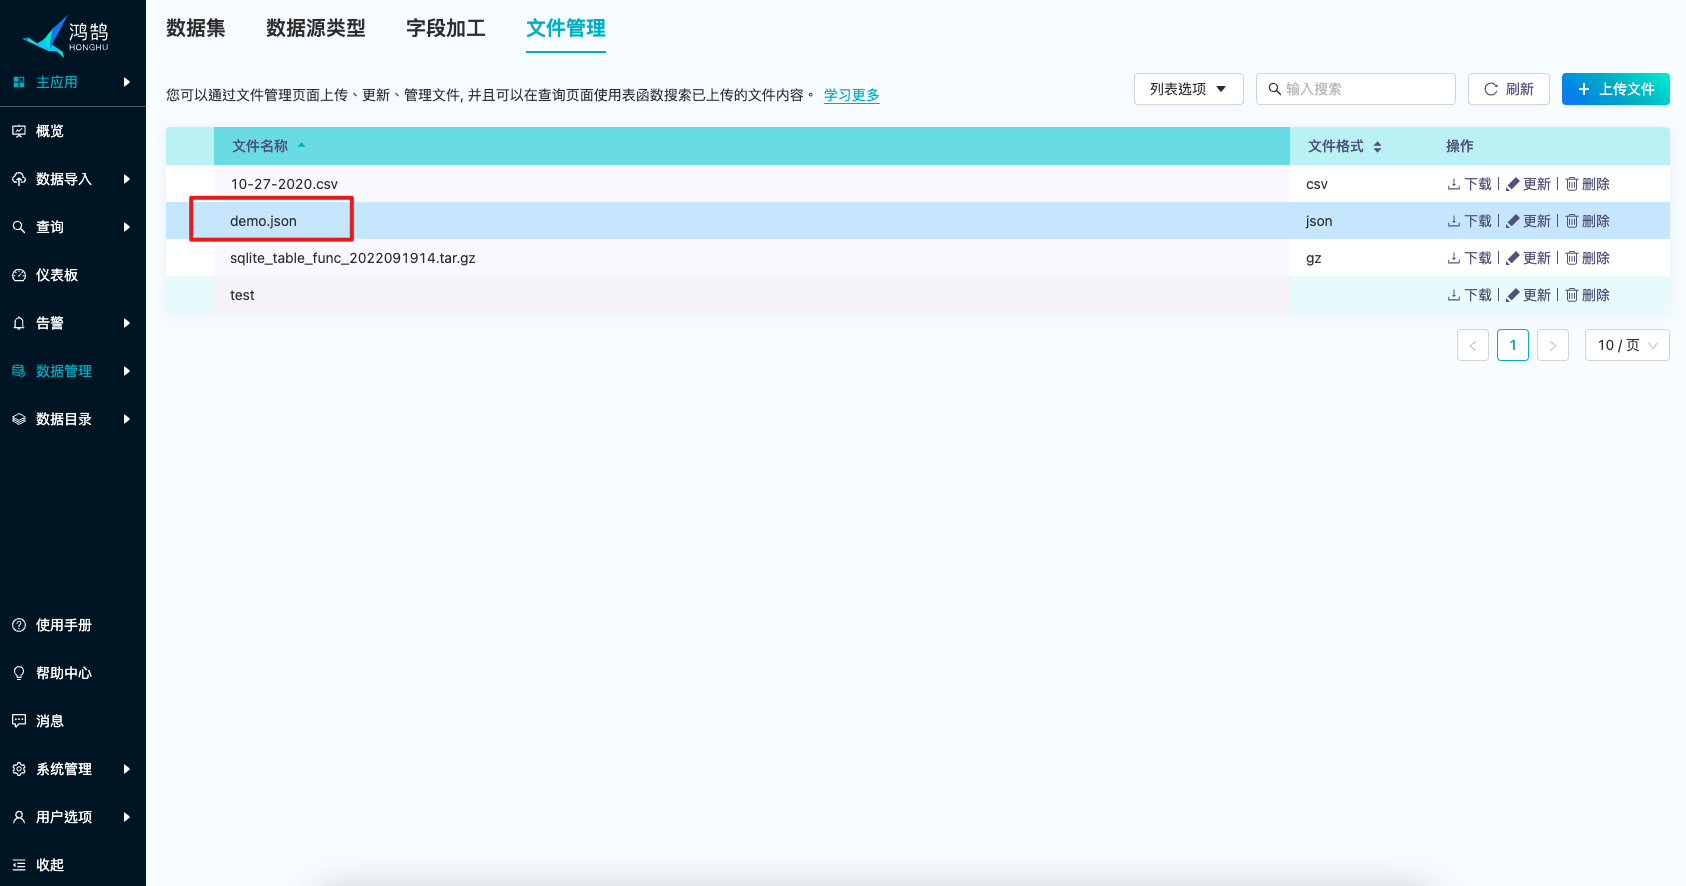Click the json file format cell
Image resolution: width=1686 pixels, height=886 pixels.
click(x=1319, y=221)
